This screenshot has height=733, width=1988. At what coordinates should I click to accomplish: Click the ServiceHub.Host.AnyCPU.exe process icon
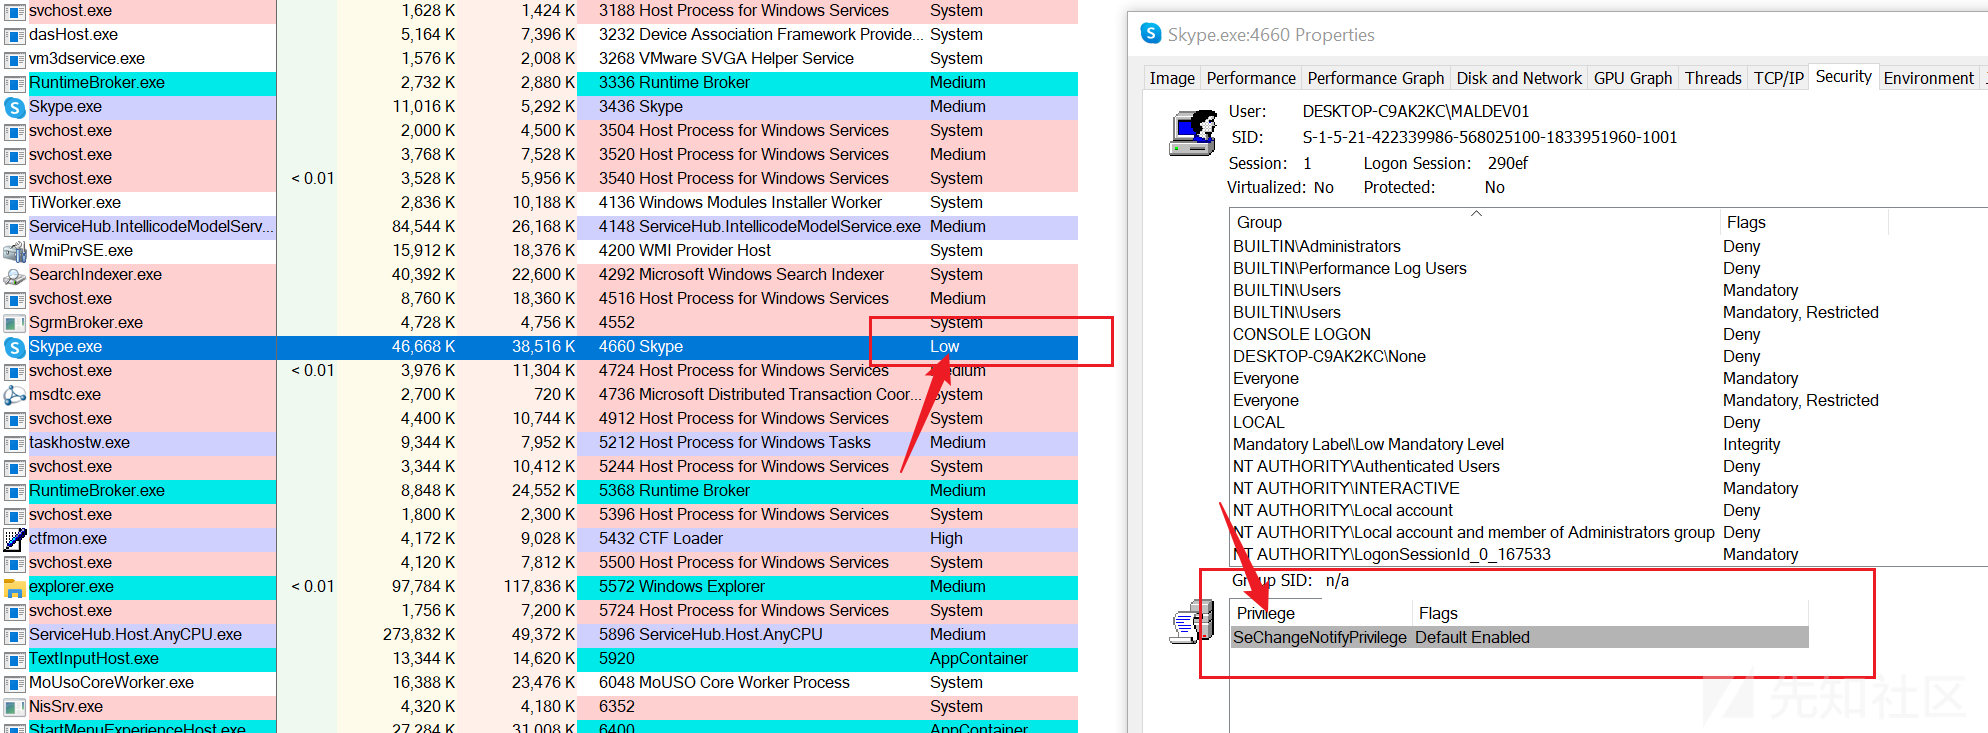coord(15,635)
